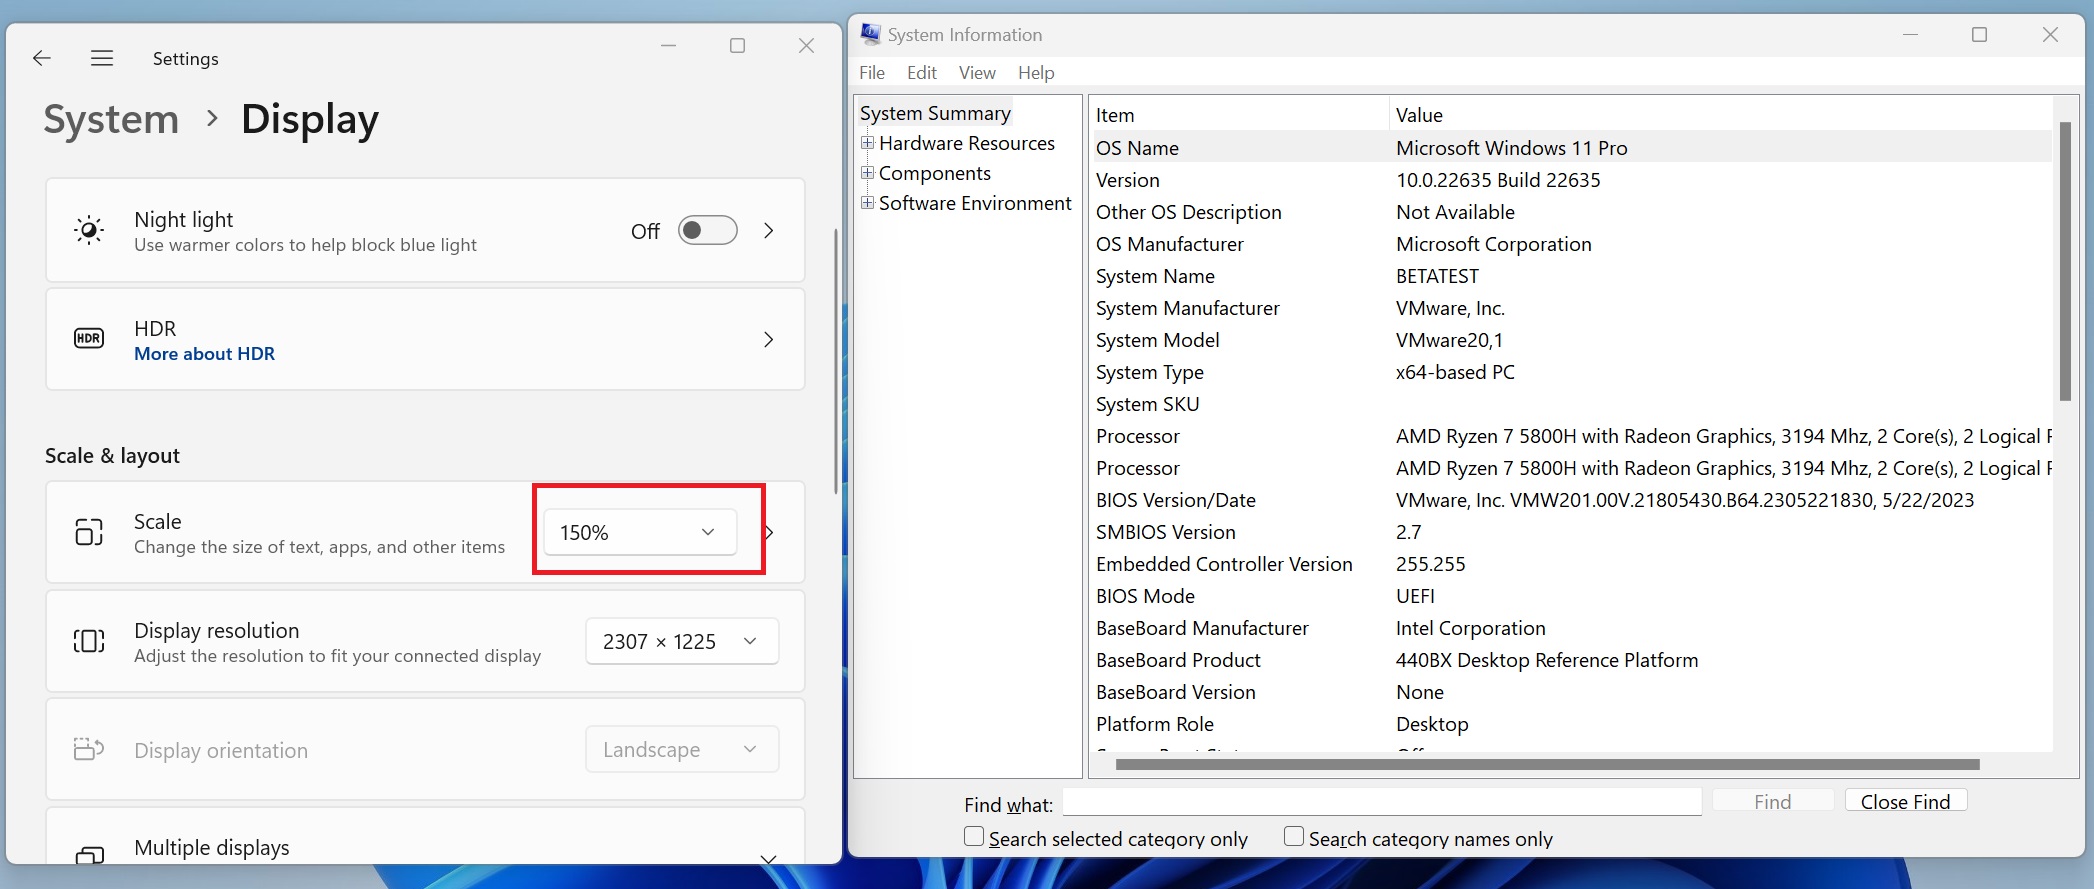Click the Close Find button

(x=1905, y=801)
